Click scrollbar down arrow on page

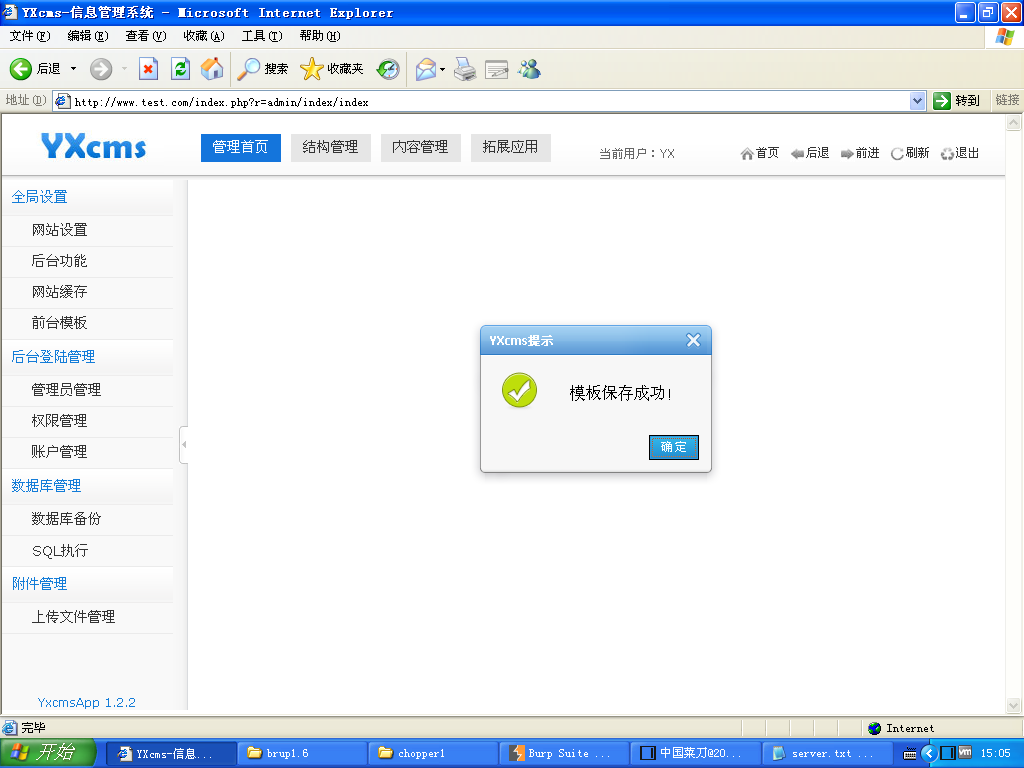pos(1014,705)
